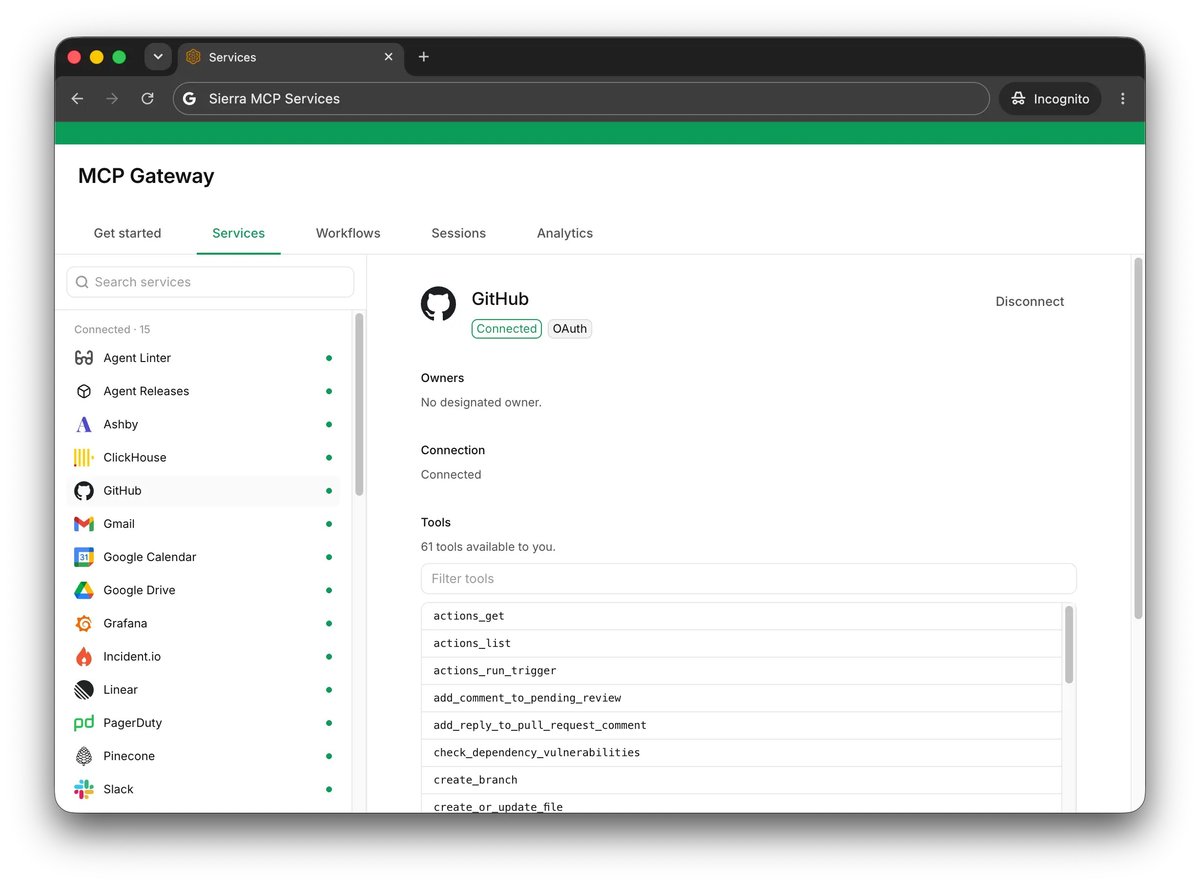The height and width of the screenshot is (885, 1200).
Task: Click the Pinecone logo icon
Action: point(84,756)
